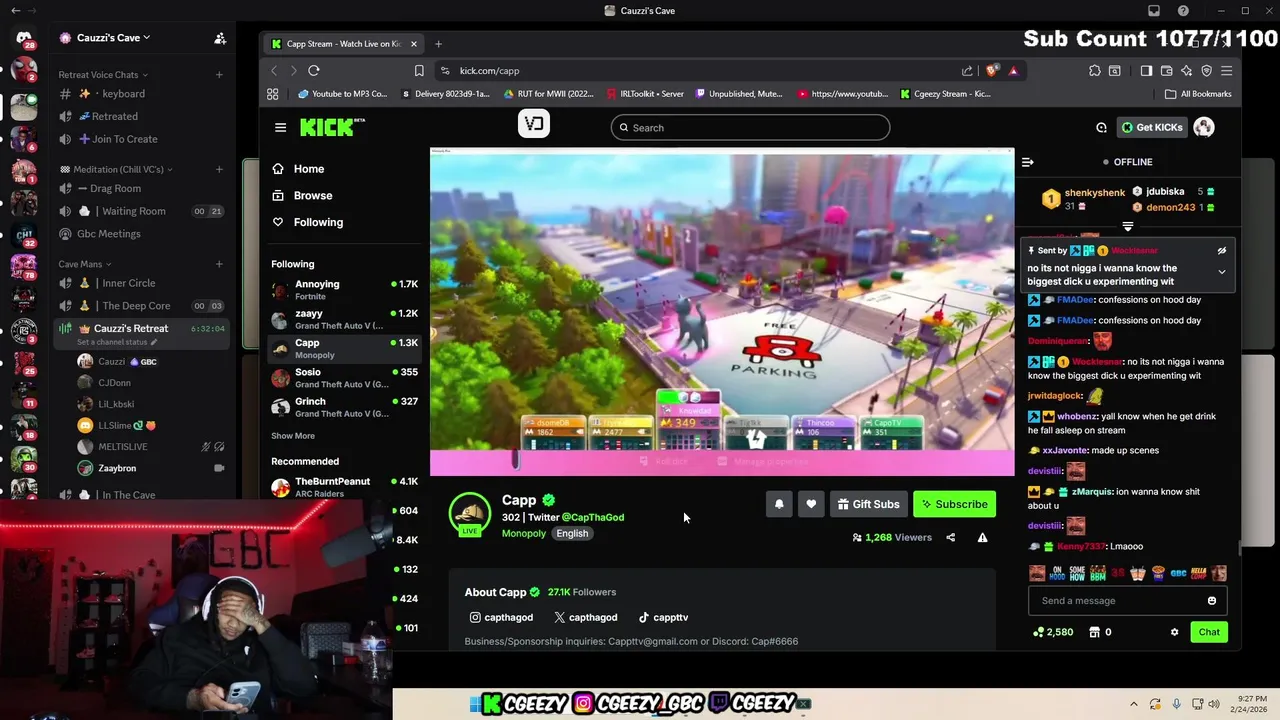The height and width of the screenshot is (720, 1280).
Task: Toggle browser sidebar panel icon
Action: [x=1147, y=71]
